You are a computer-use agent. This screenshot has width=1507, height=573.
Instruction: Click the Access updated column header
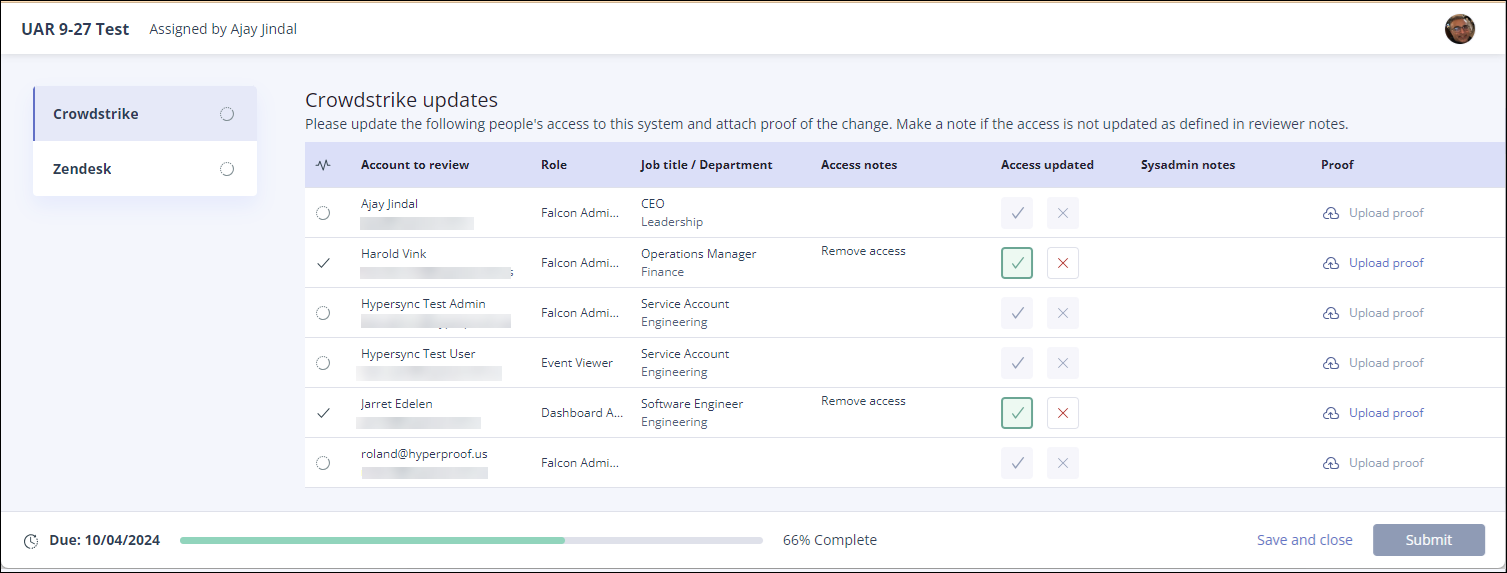pos(1047,165)
